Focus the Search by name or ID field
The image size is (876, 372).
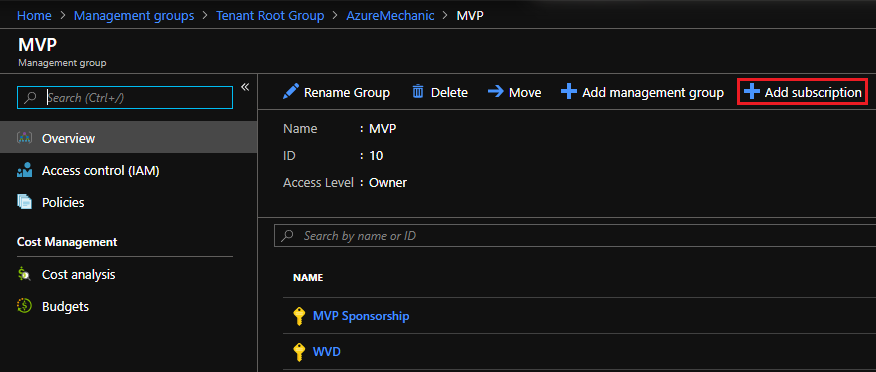click(x=575, y=236)
